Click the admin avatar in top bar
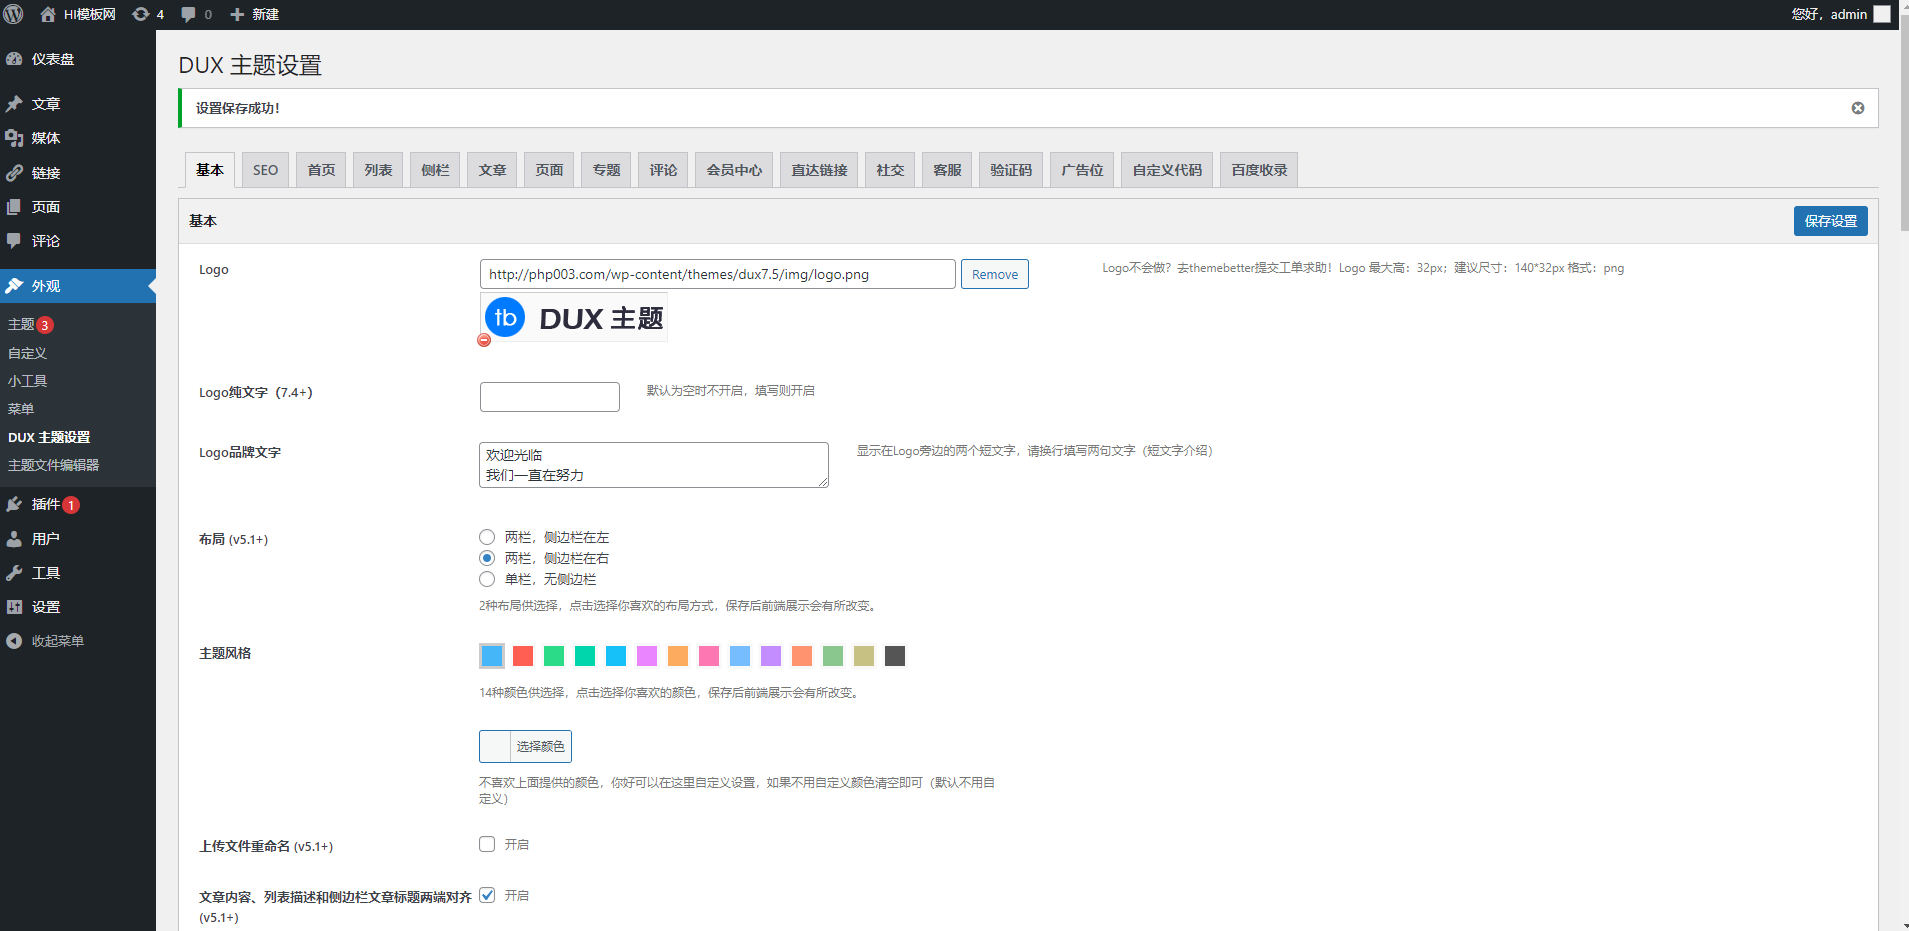This screenshot has height=931, width=1909. click(x=1882, y=14)
